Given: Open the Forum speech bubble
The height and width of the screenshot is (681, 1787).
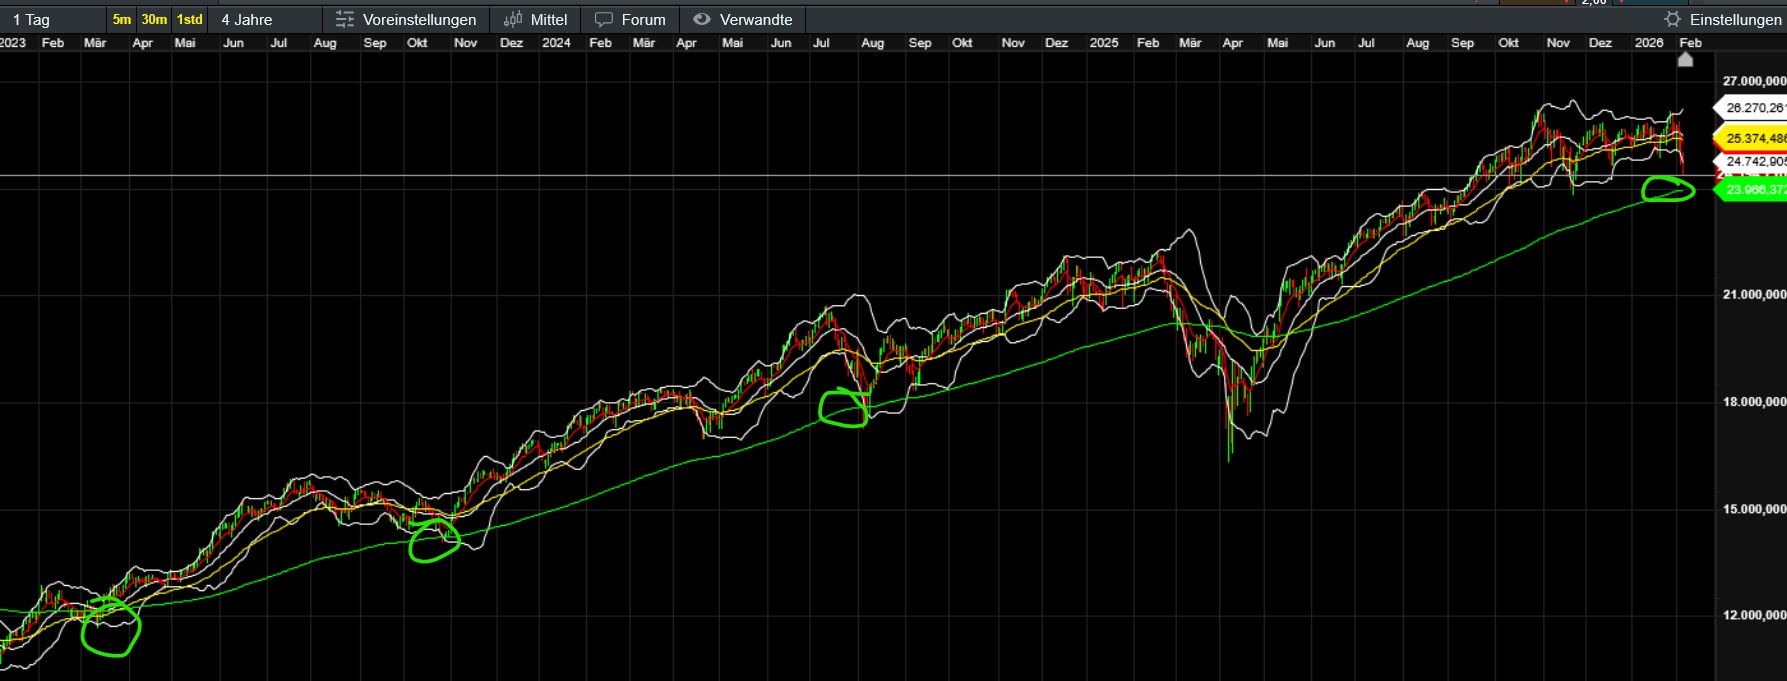Looking at the screenshot, I should 603,19.
